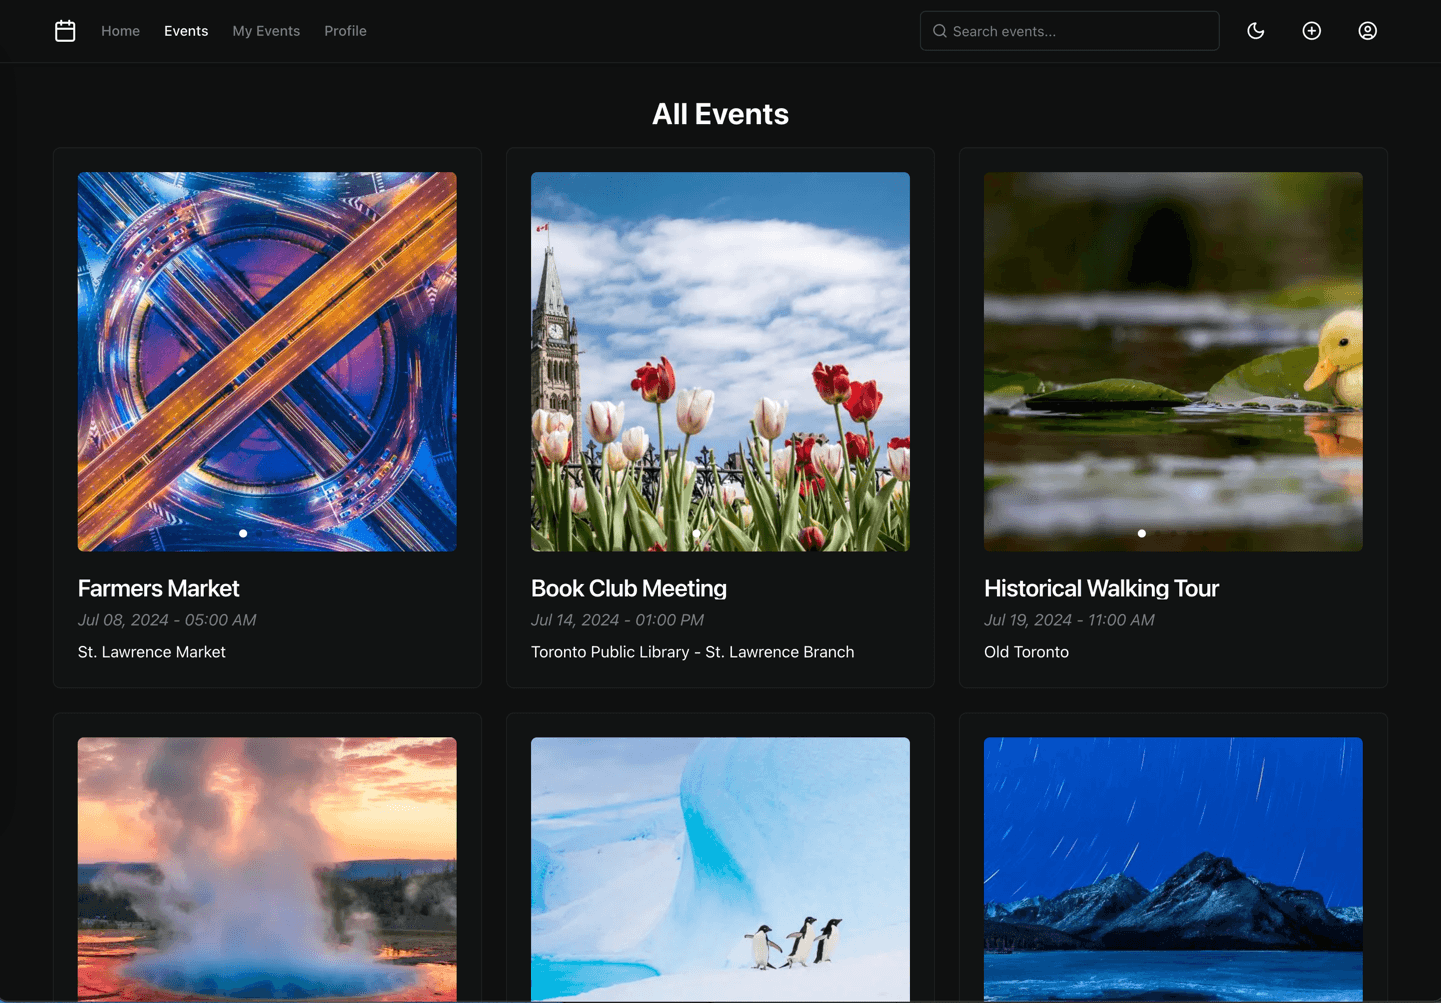
Task: Click Jul 19, 2024 - 11:00 AM date
Action: coord(1069,620)
